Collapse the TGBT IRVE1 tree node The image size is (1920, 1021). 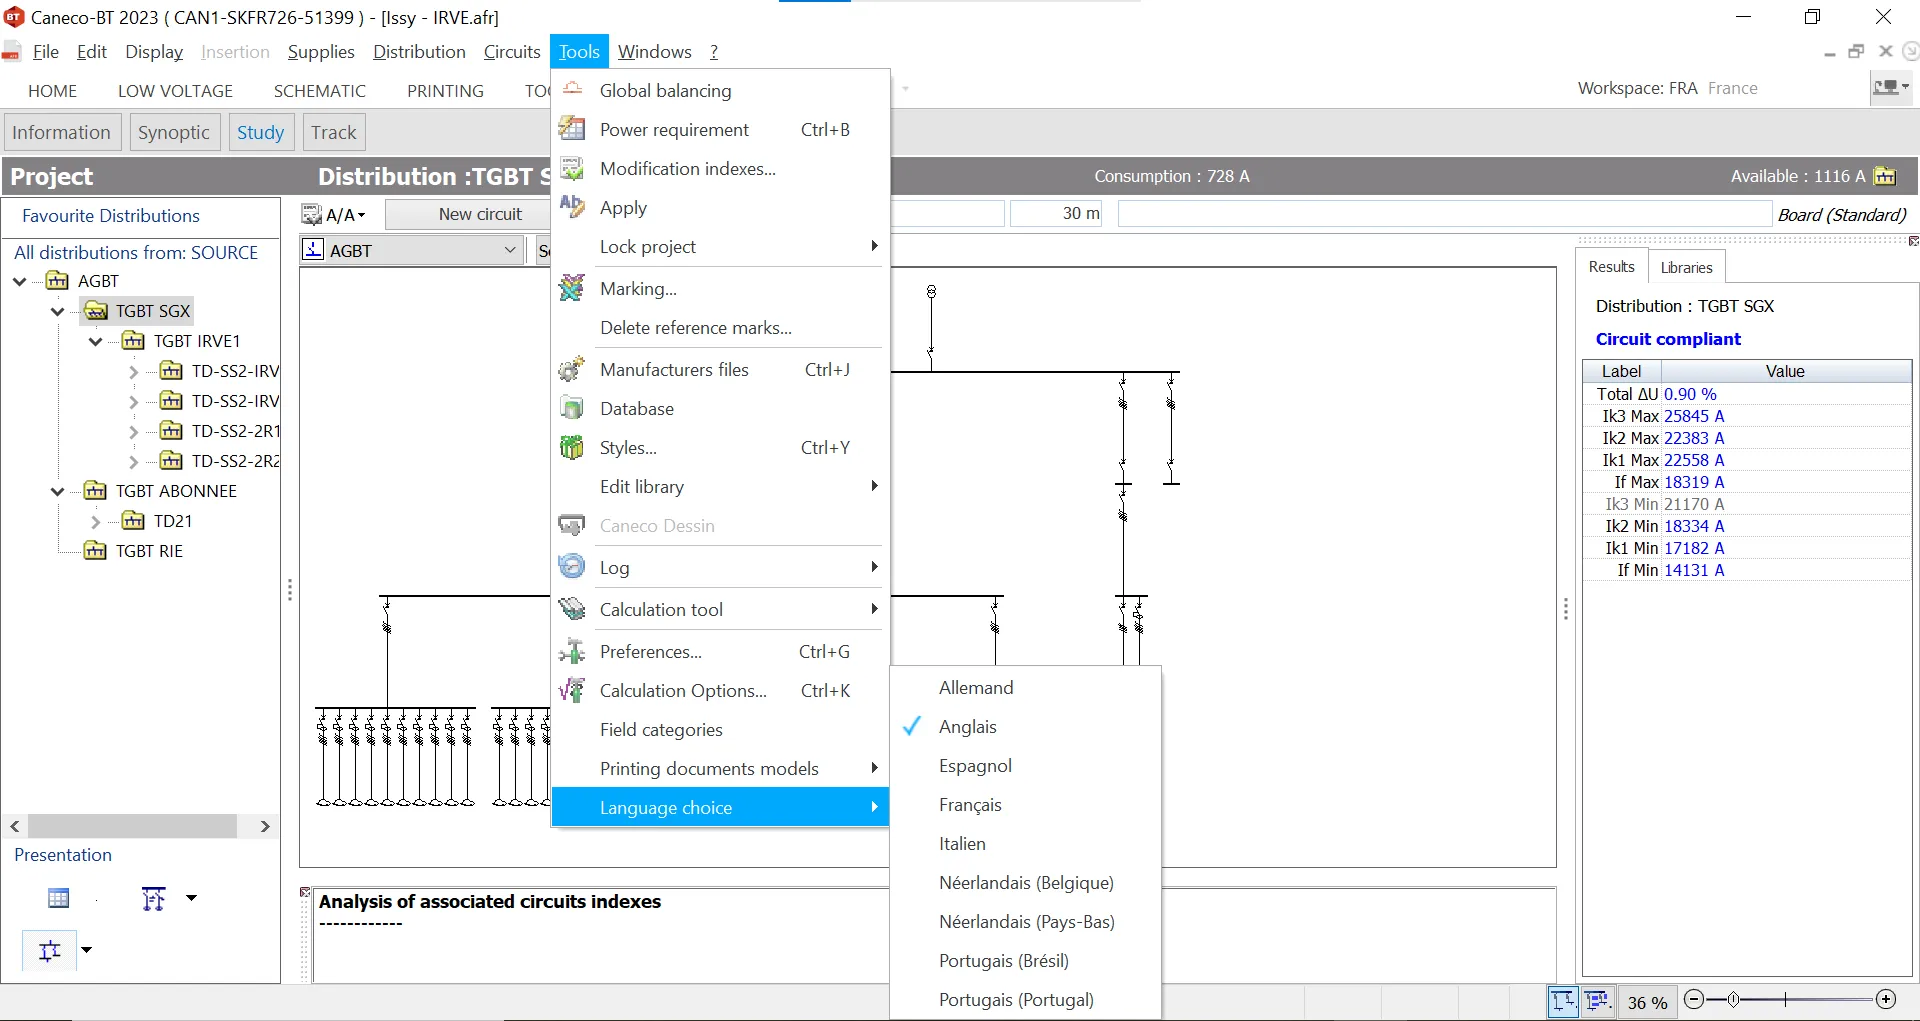(x=96, y=341)
